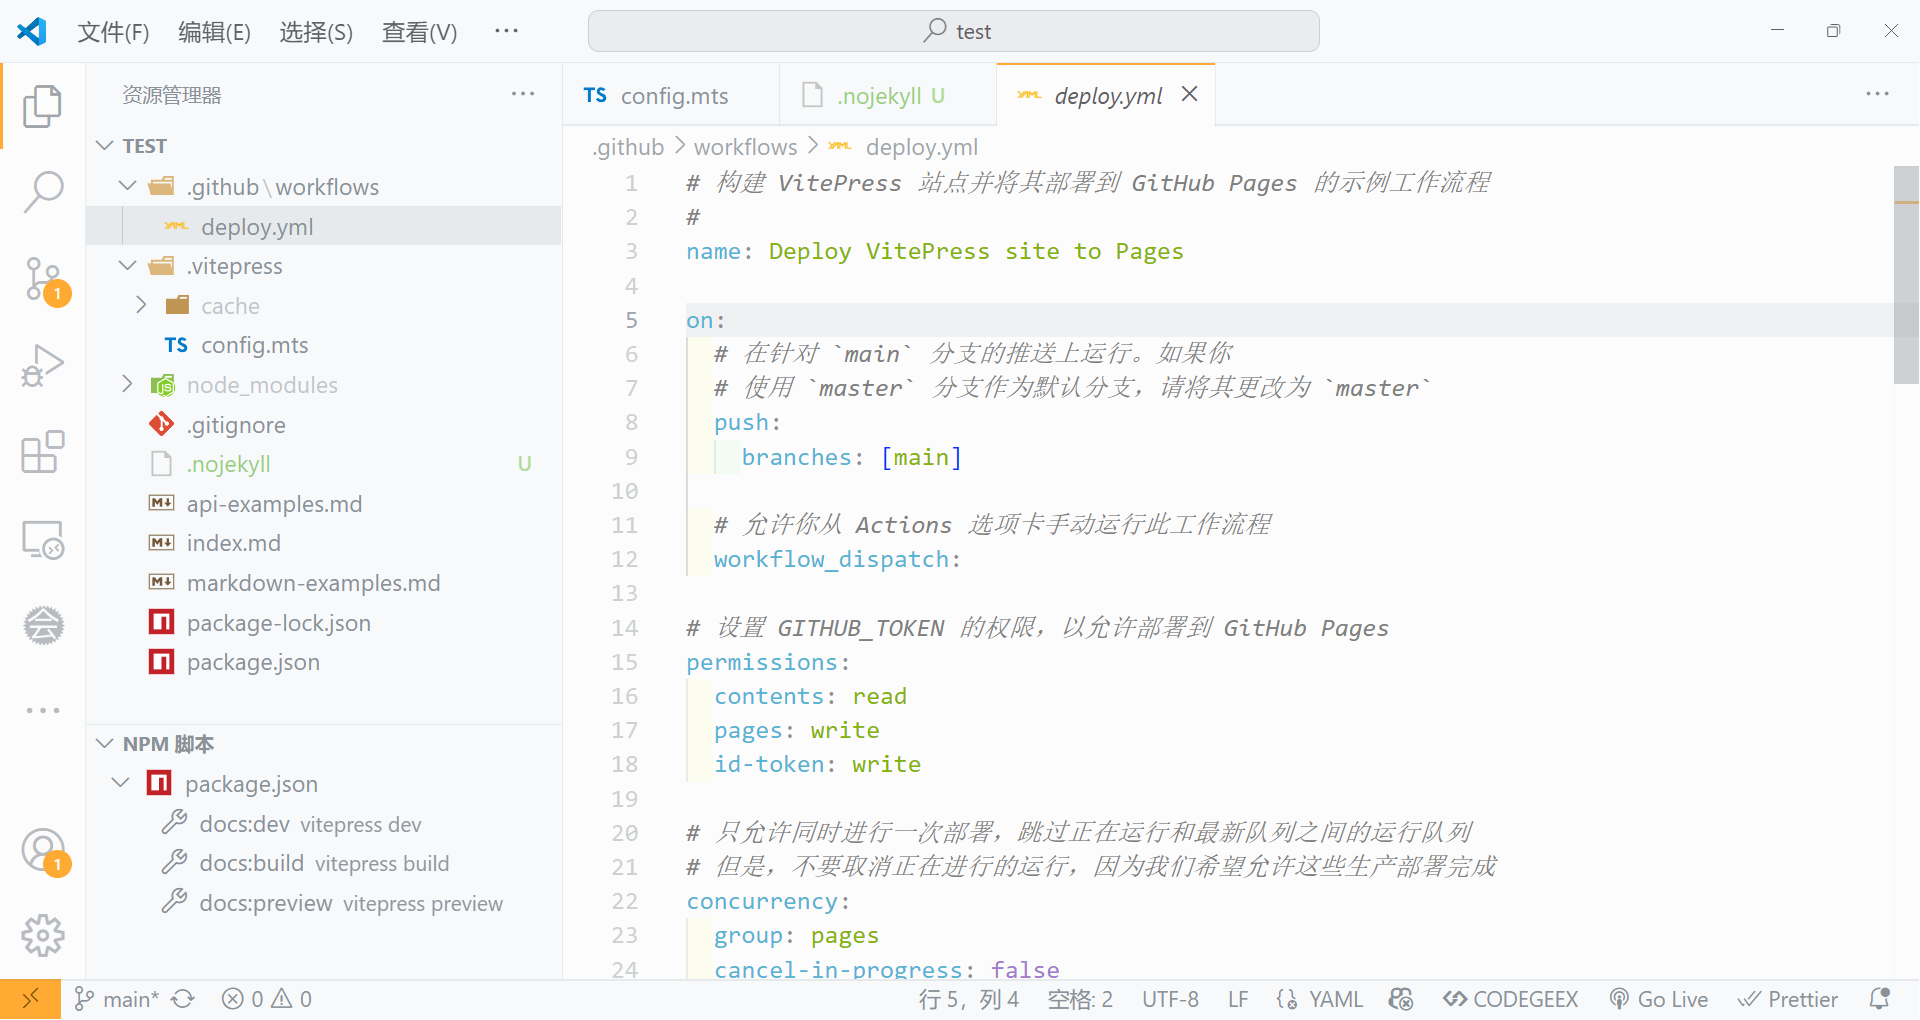Viewport: 1920px width, 1020px height.
Task: Go to line via 行 5, 列 4
Action: pyautogui.click(x=969, y=999)
